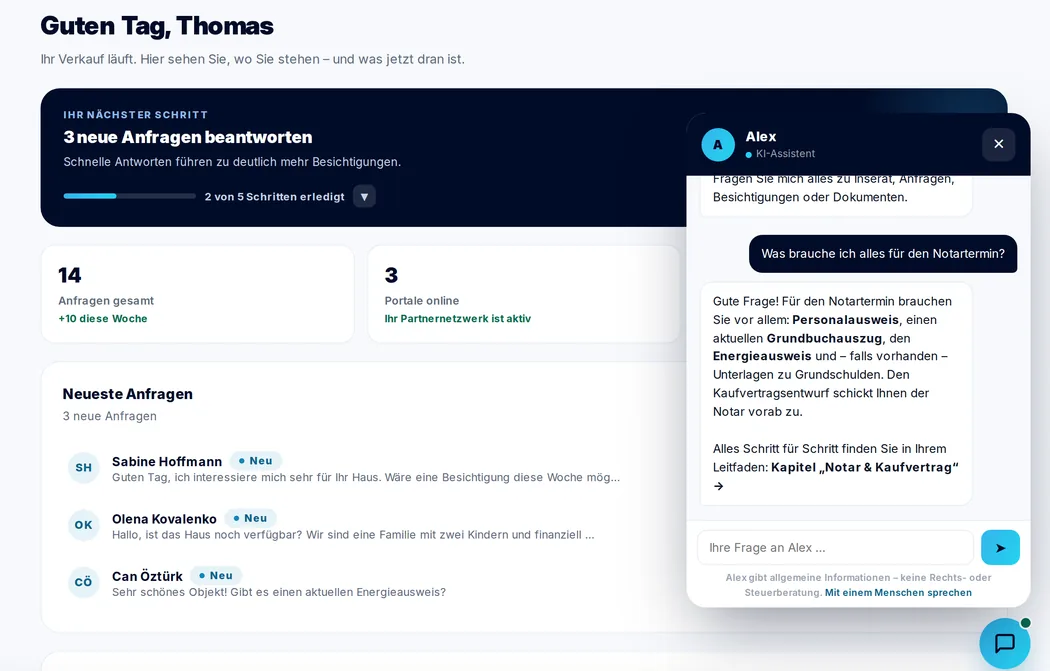Viewport: 1050px width, 671px height.
Task: Click the 'Neu' badge beside Sabine Hoffmann
Action: [x=256, y=461]
